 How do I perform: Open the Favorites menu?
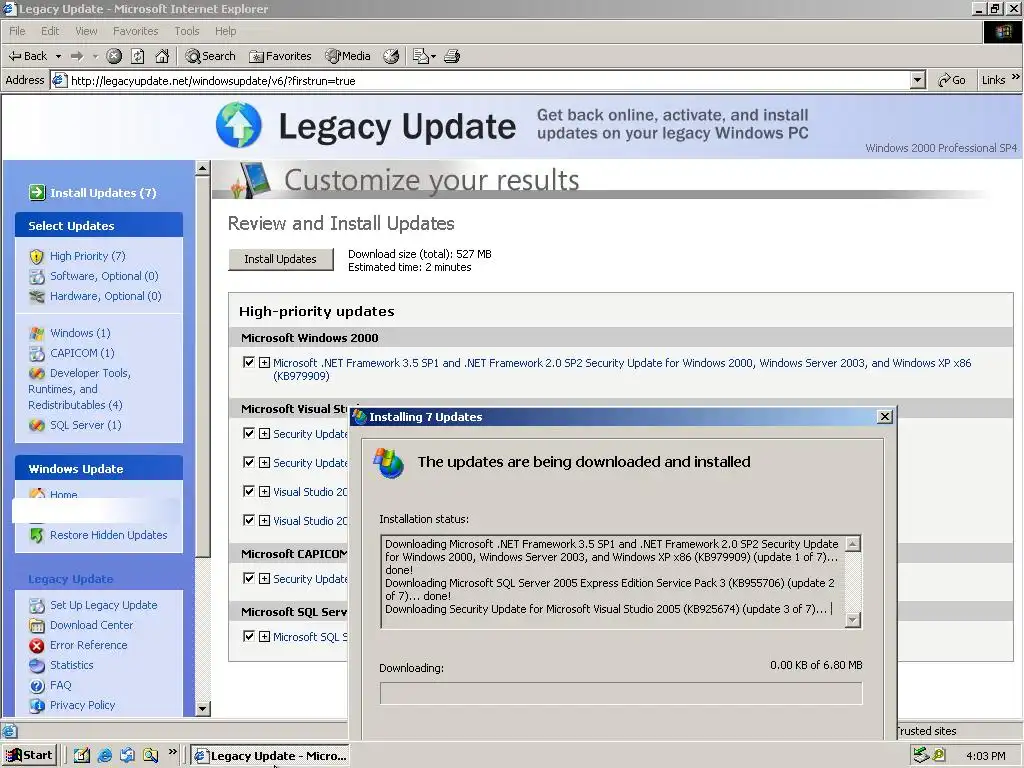[x=135, y=31]
